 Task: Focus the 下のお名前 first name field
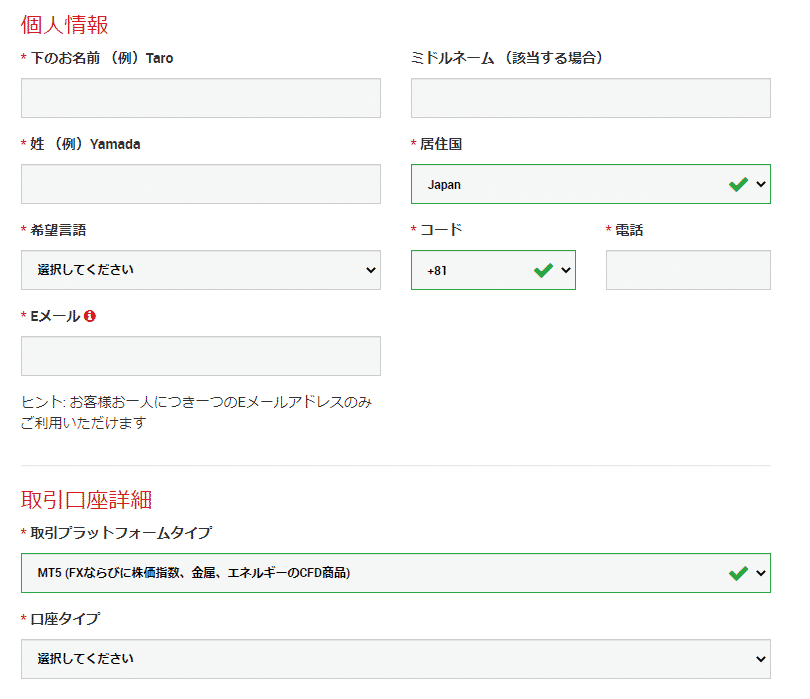click(201, 98)
